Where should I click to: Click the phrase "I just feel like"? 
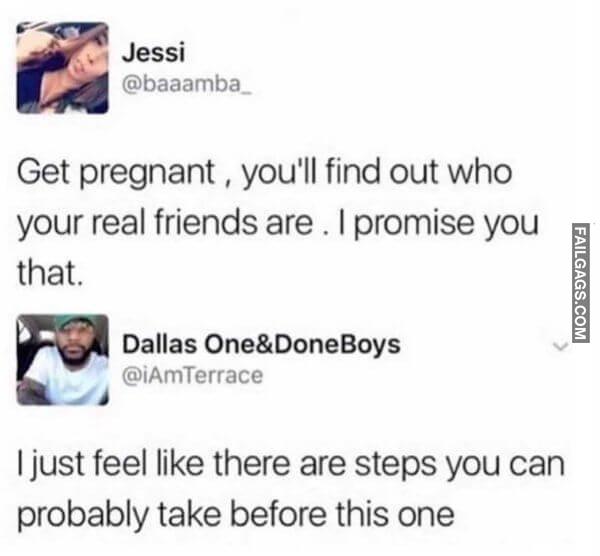(x=110, y=465)
